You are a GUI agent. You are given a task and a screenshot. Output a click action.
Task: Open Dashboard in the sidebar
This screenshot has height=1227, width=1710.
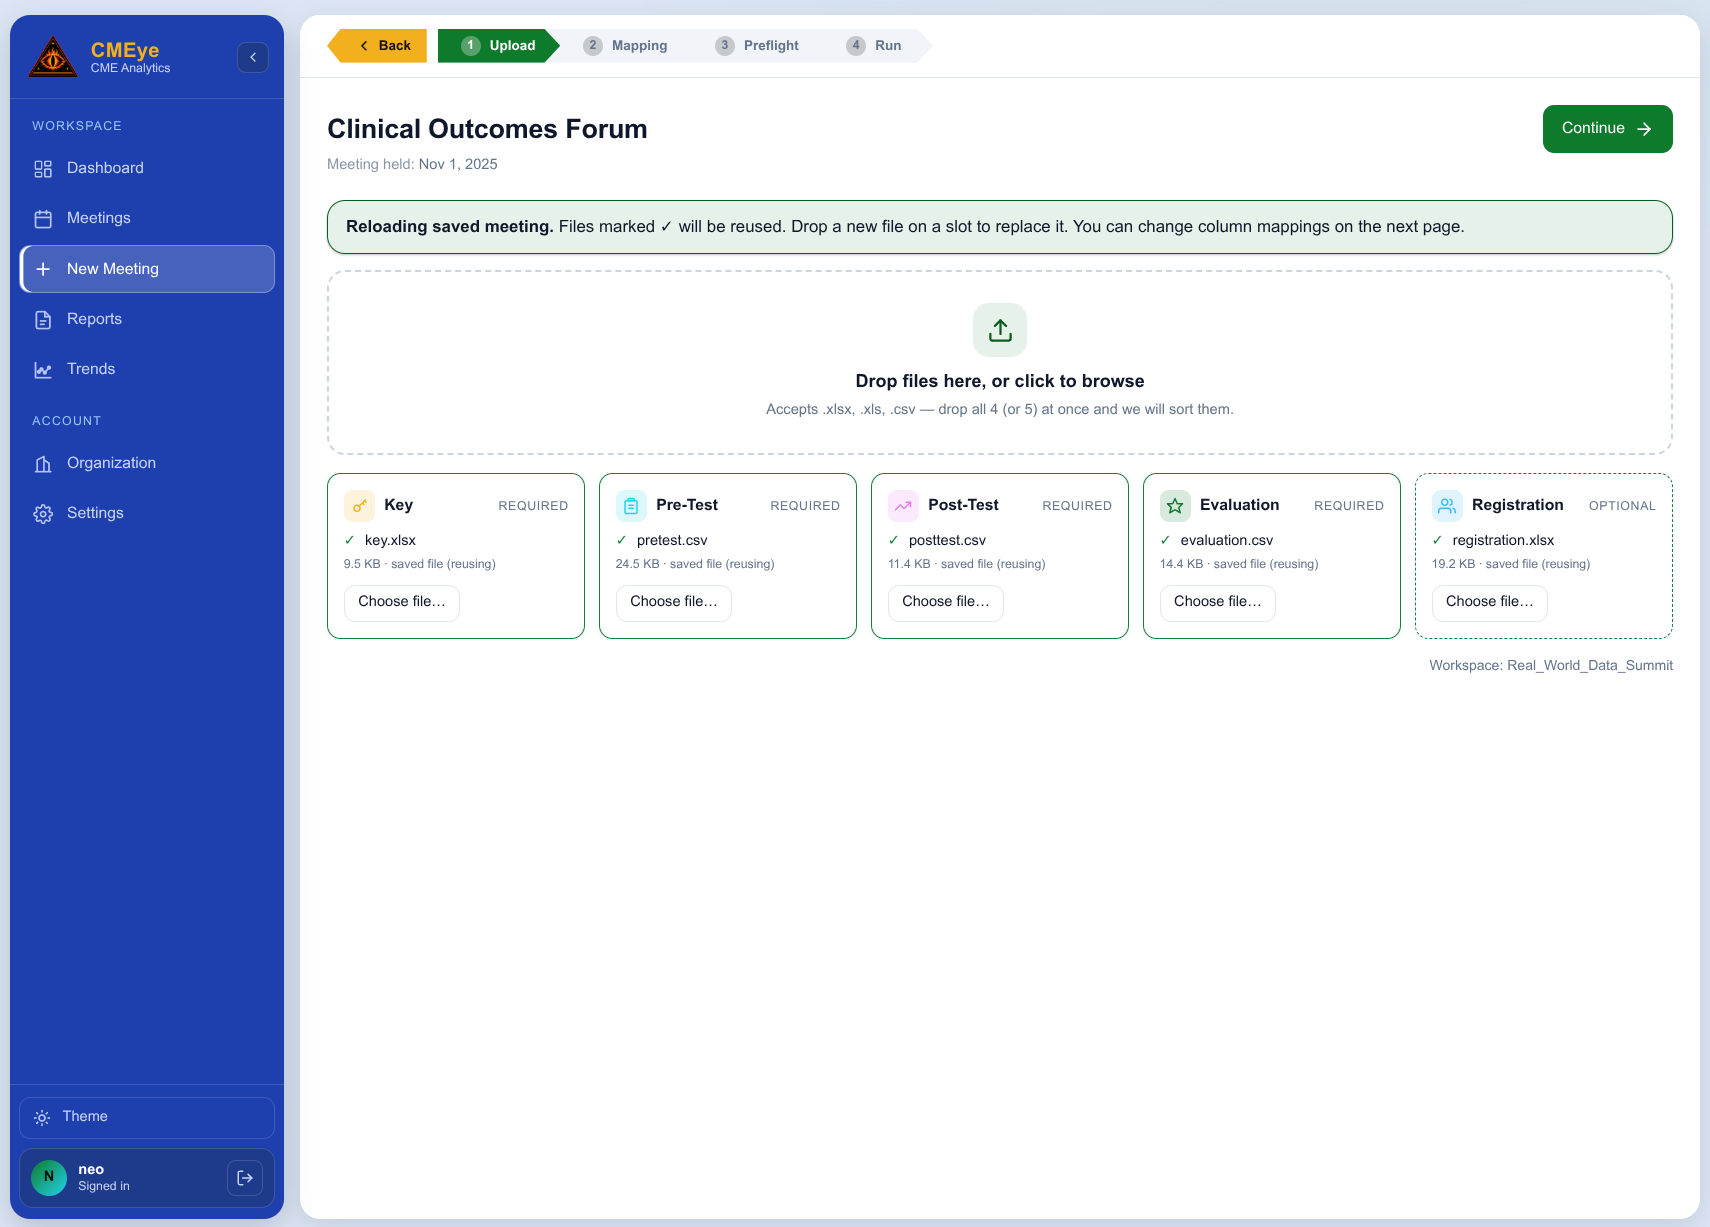point(147,169)
